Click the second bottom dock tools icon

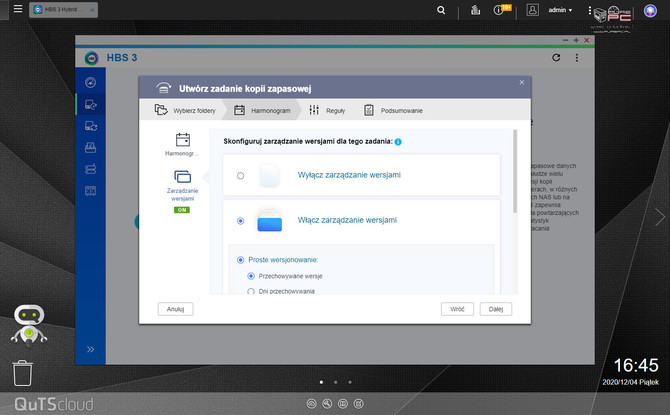pos(327,403)
